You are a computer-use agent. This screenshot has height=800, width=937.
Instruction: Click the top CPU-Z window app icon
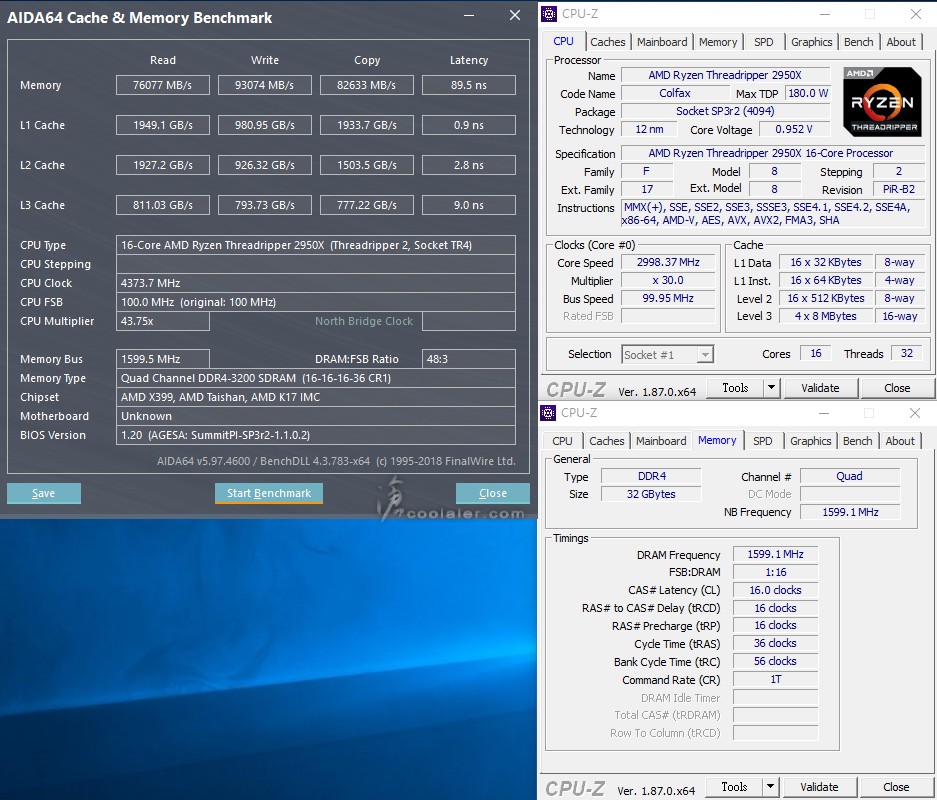click(549, 14)
